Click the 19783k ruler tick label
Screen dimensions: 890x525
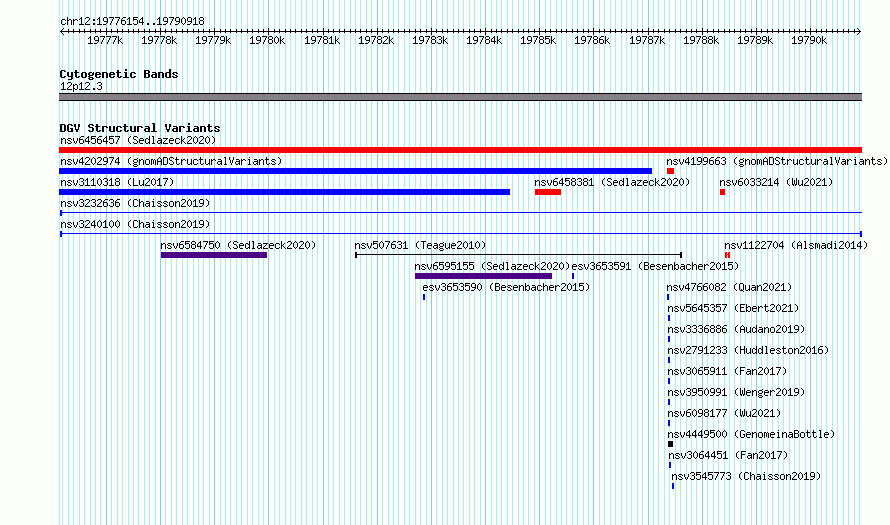(430, 40)
